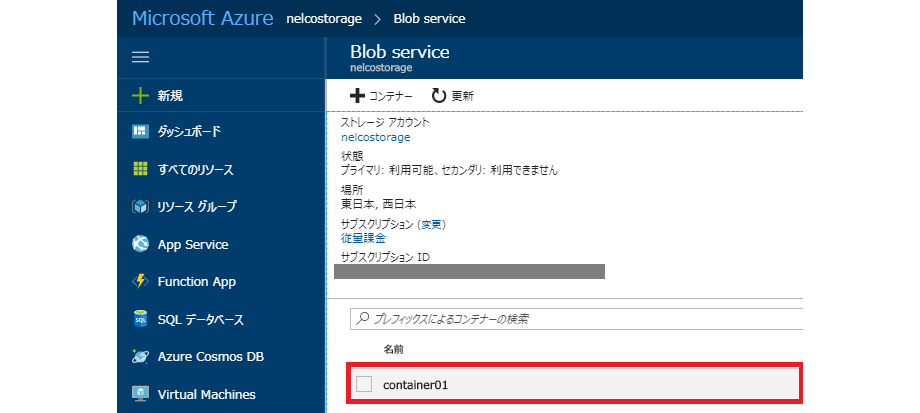The height and width of the screenshot is (413, 920).
Task: Click the リソース グループ cube icon
Action: pos(140,206)
